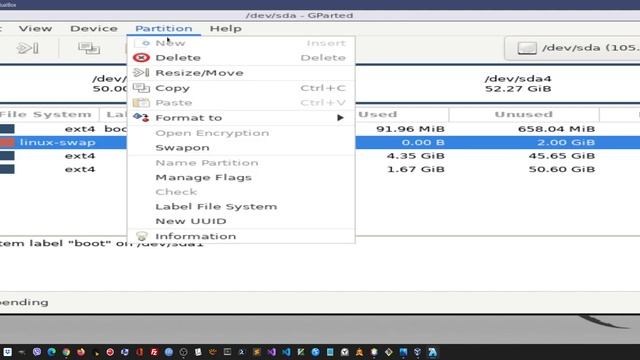Screen dimensions: 640x360
Task: Click the 4.35 GiB used value
Action: coord(416,156)
